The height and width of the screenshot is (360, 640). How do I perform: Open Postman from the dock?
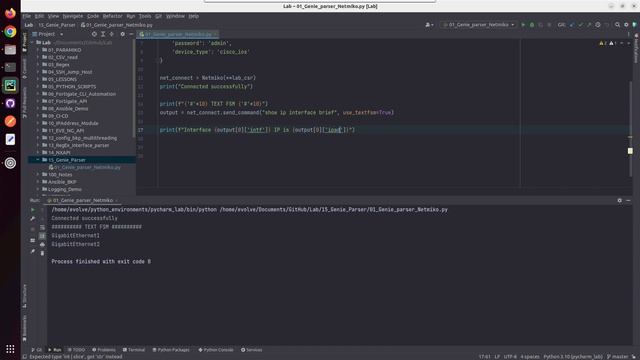(x=10, y=121)
